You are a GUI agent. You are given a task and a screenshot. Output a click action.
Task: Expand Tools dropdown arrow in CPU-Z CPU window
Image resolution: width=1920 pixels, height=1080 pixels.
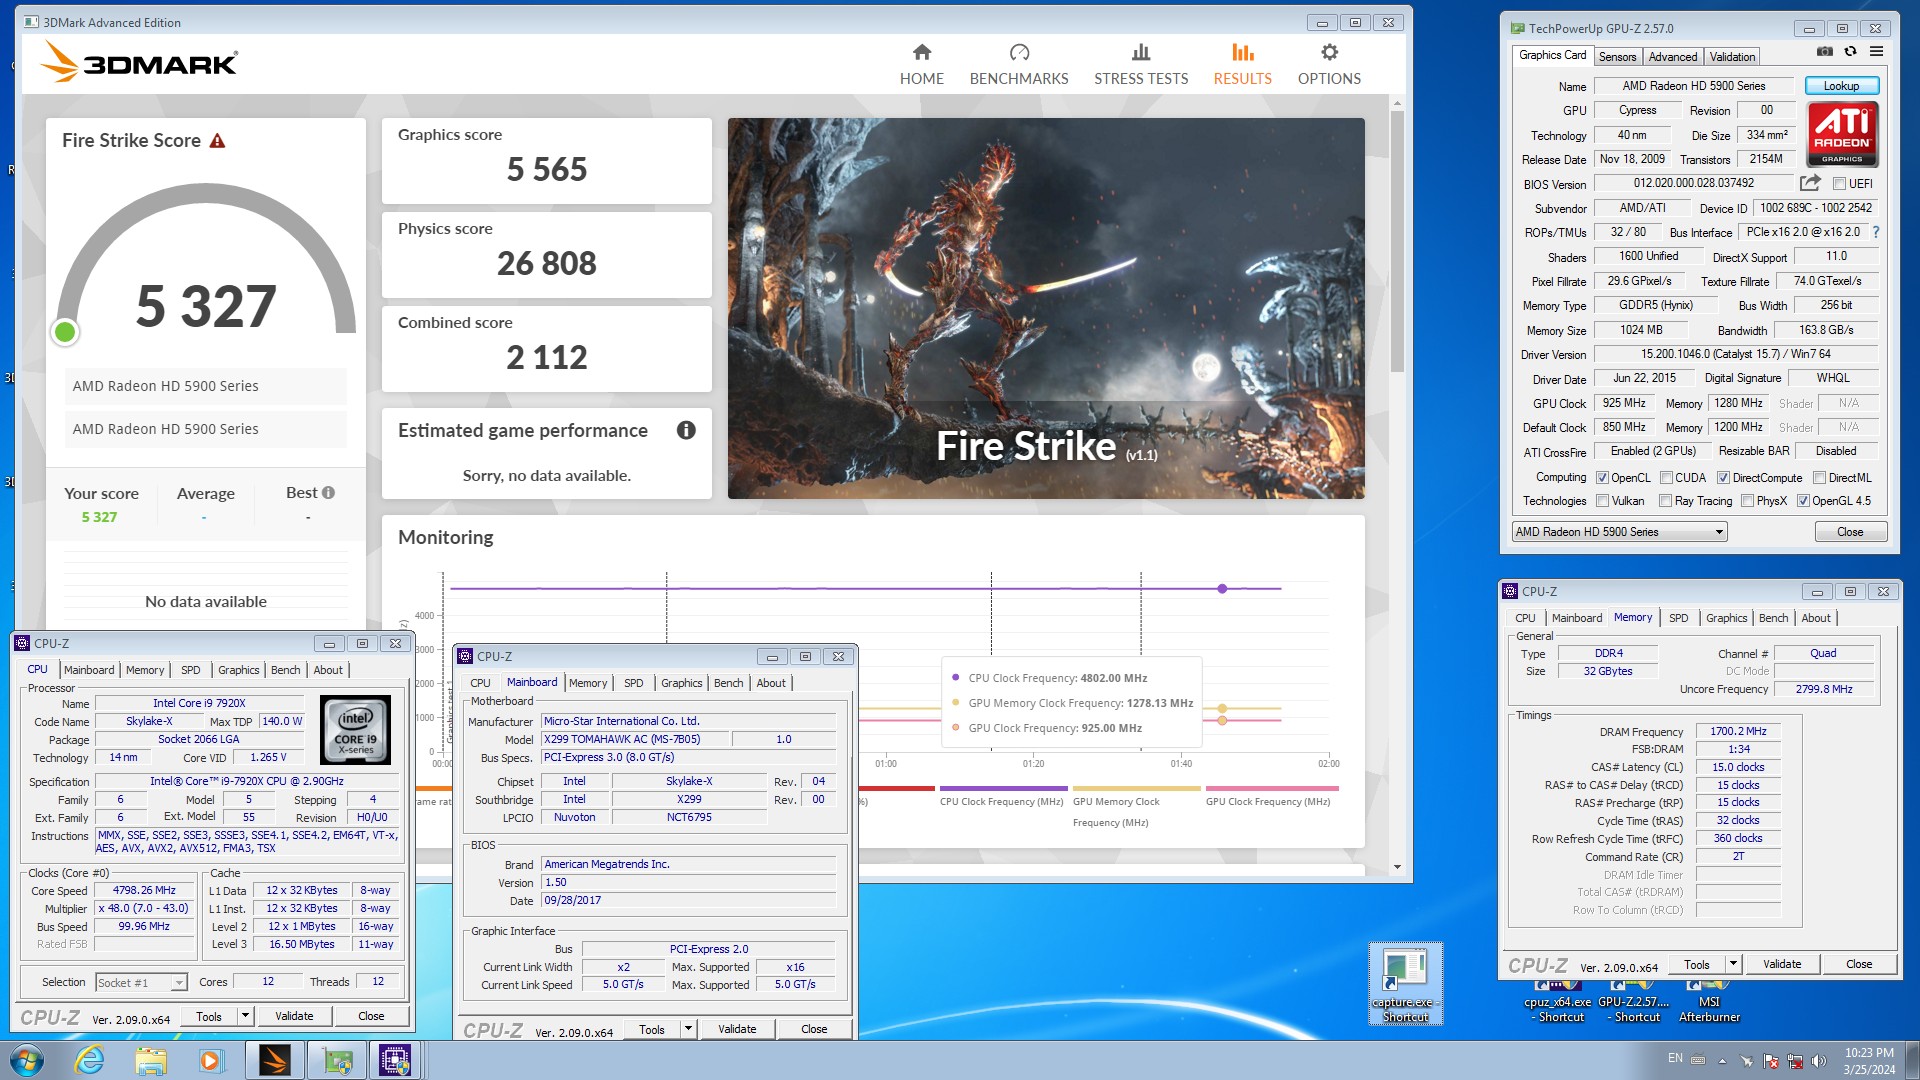[244, 1016]
